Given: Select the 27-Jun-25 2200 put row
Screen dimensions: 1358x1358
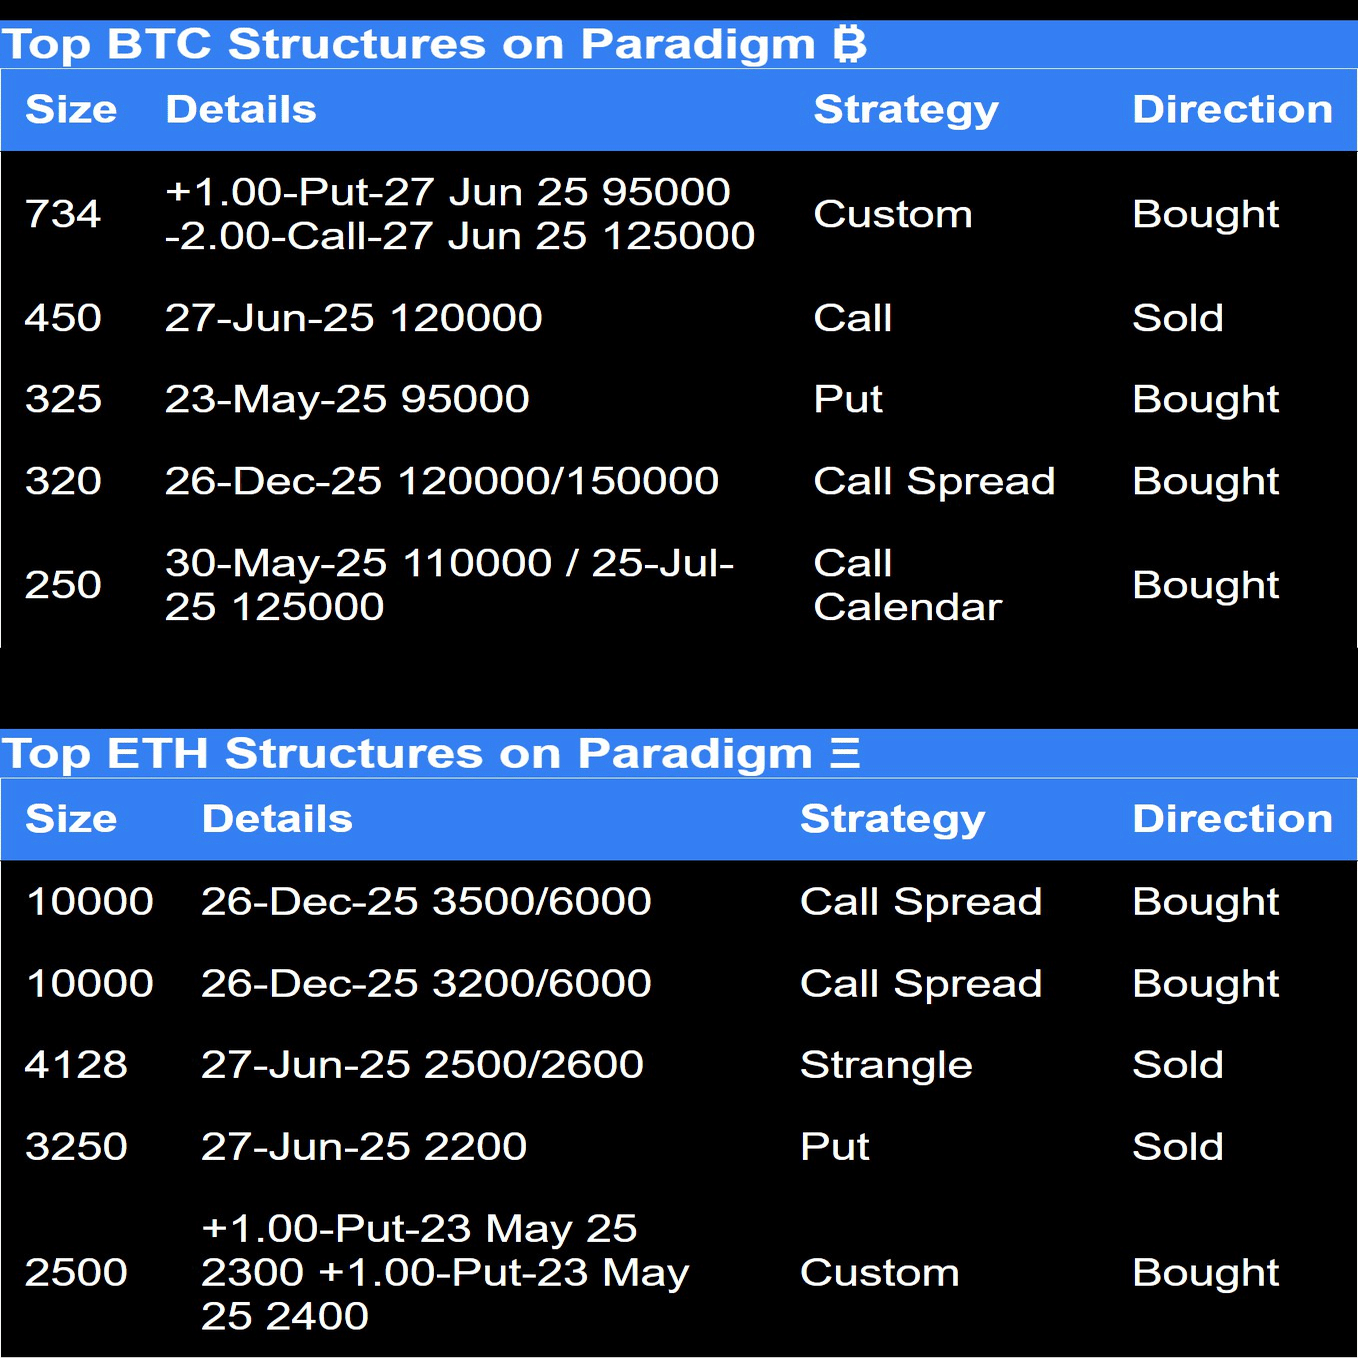Looking at the screenshot, I should [679, 1146].
